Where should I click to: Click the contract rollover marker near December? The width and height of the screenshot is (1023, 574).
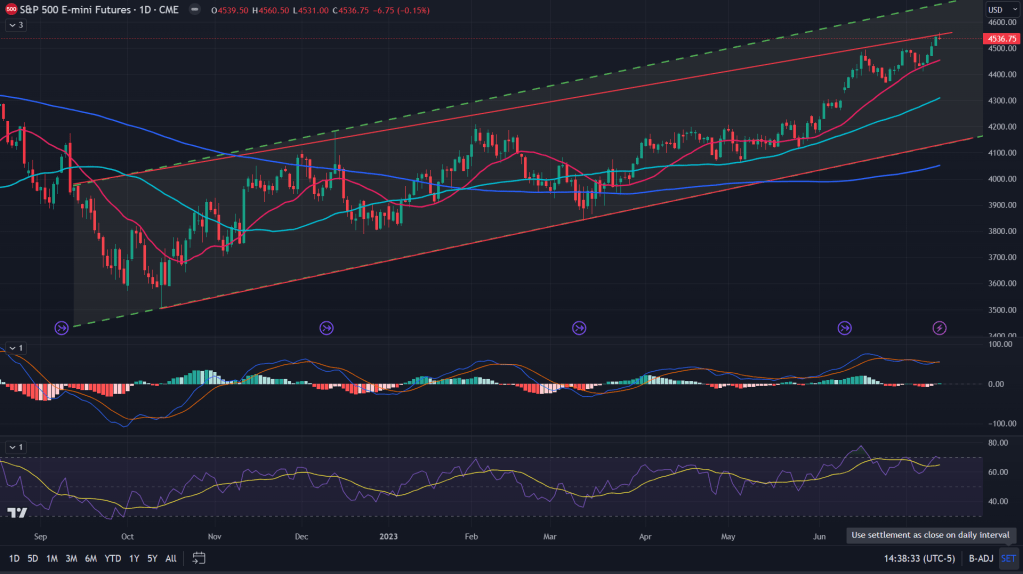[x=326, y=327]
